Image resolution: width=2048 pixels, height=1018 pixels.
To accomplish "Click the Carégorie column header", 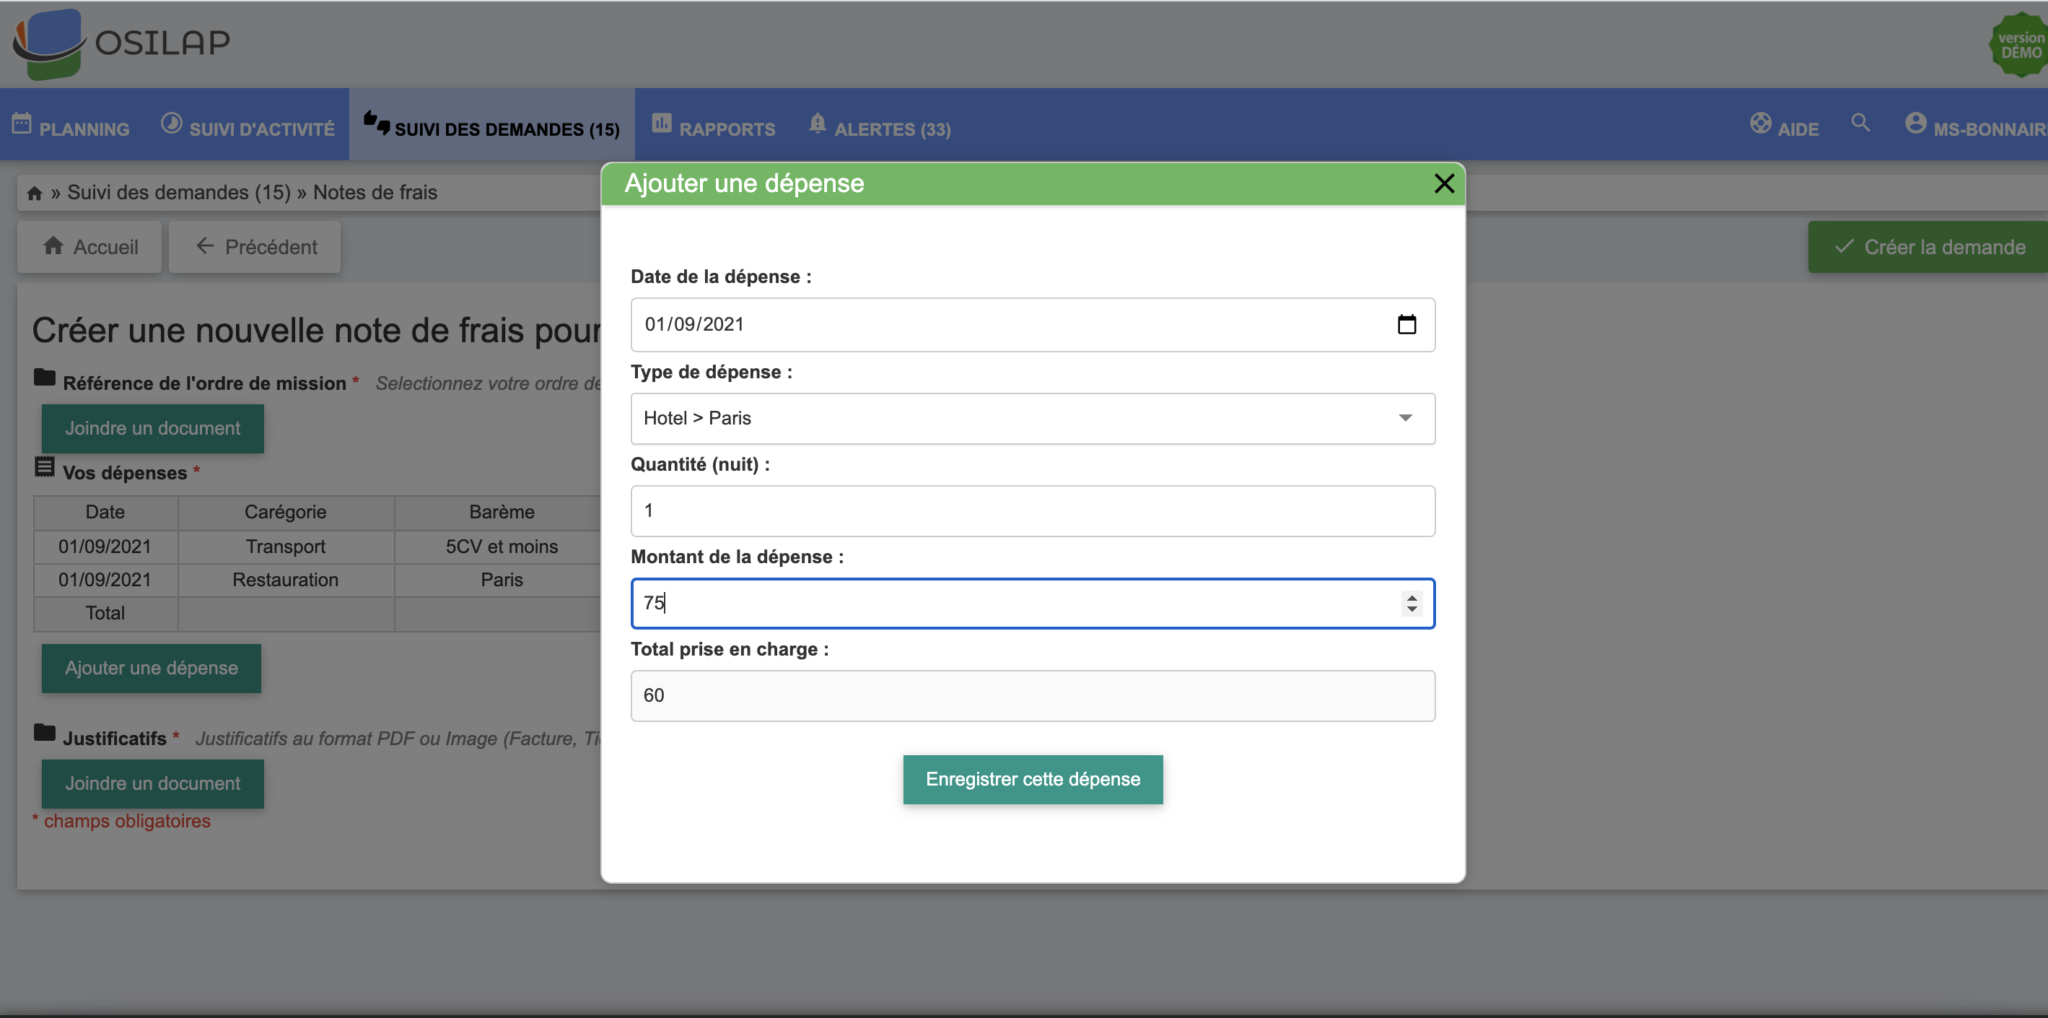I will (286, 513).
